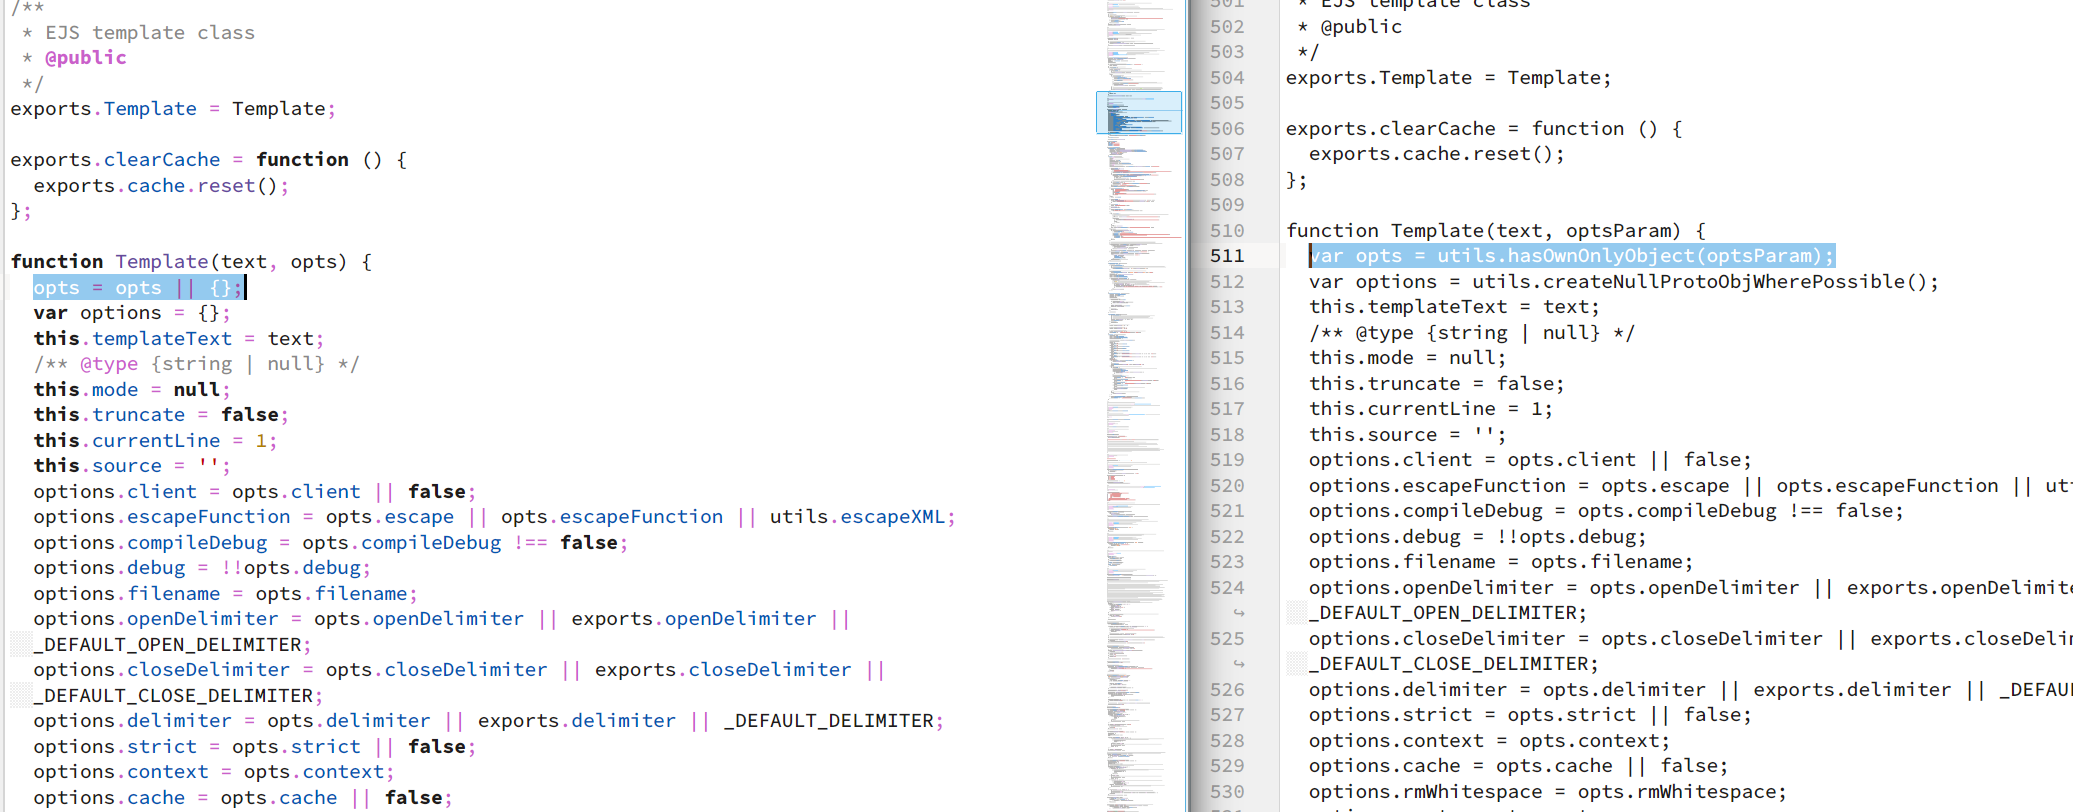Click highlighted "var opts = utils.hasOwnOnlyObject(optsParam);" line
Screen dimensions: 2073x812
pos(1572,256)
